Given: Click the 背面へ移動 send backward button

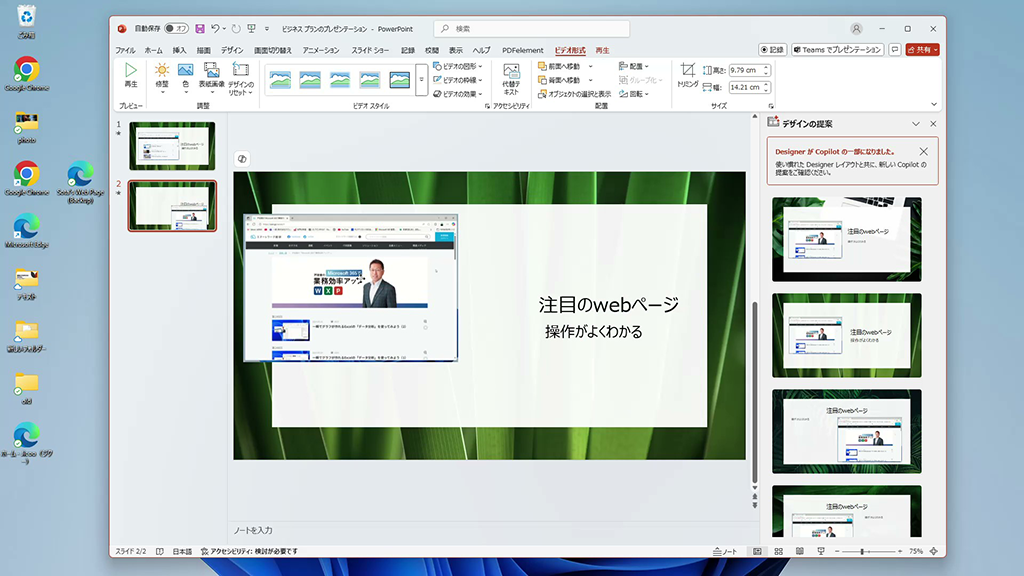Looking at the screenshot, I should [x=560, y=80].
